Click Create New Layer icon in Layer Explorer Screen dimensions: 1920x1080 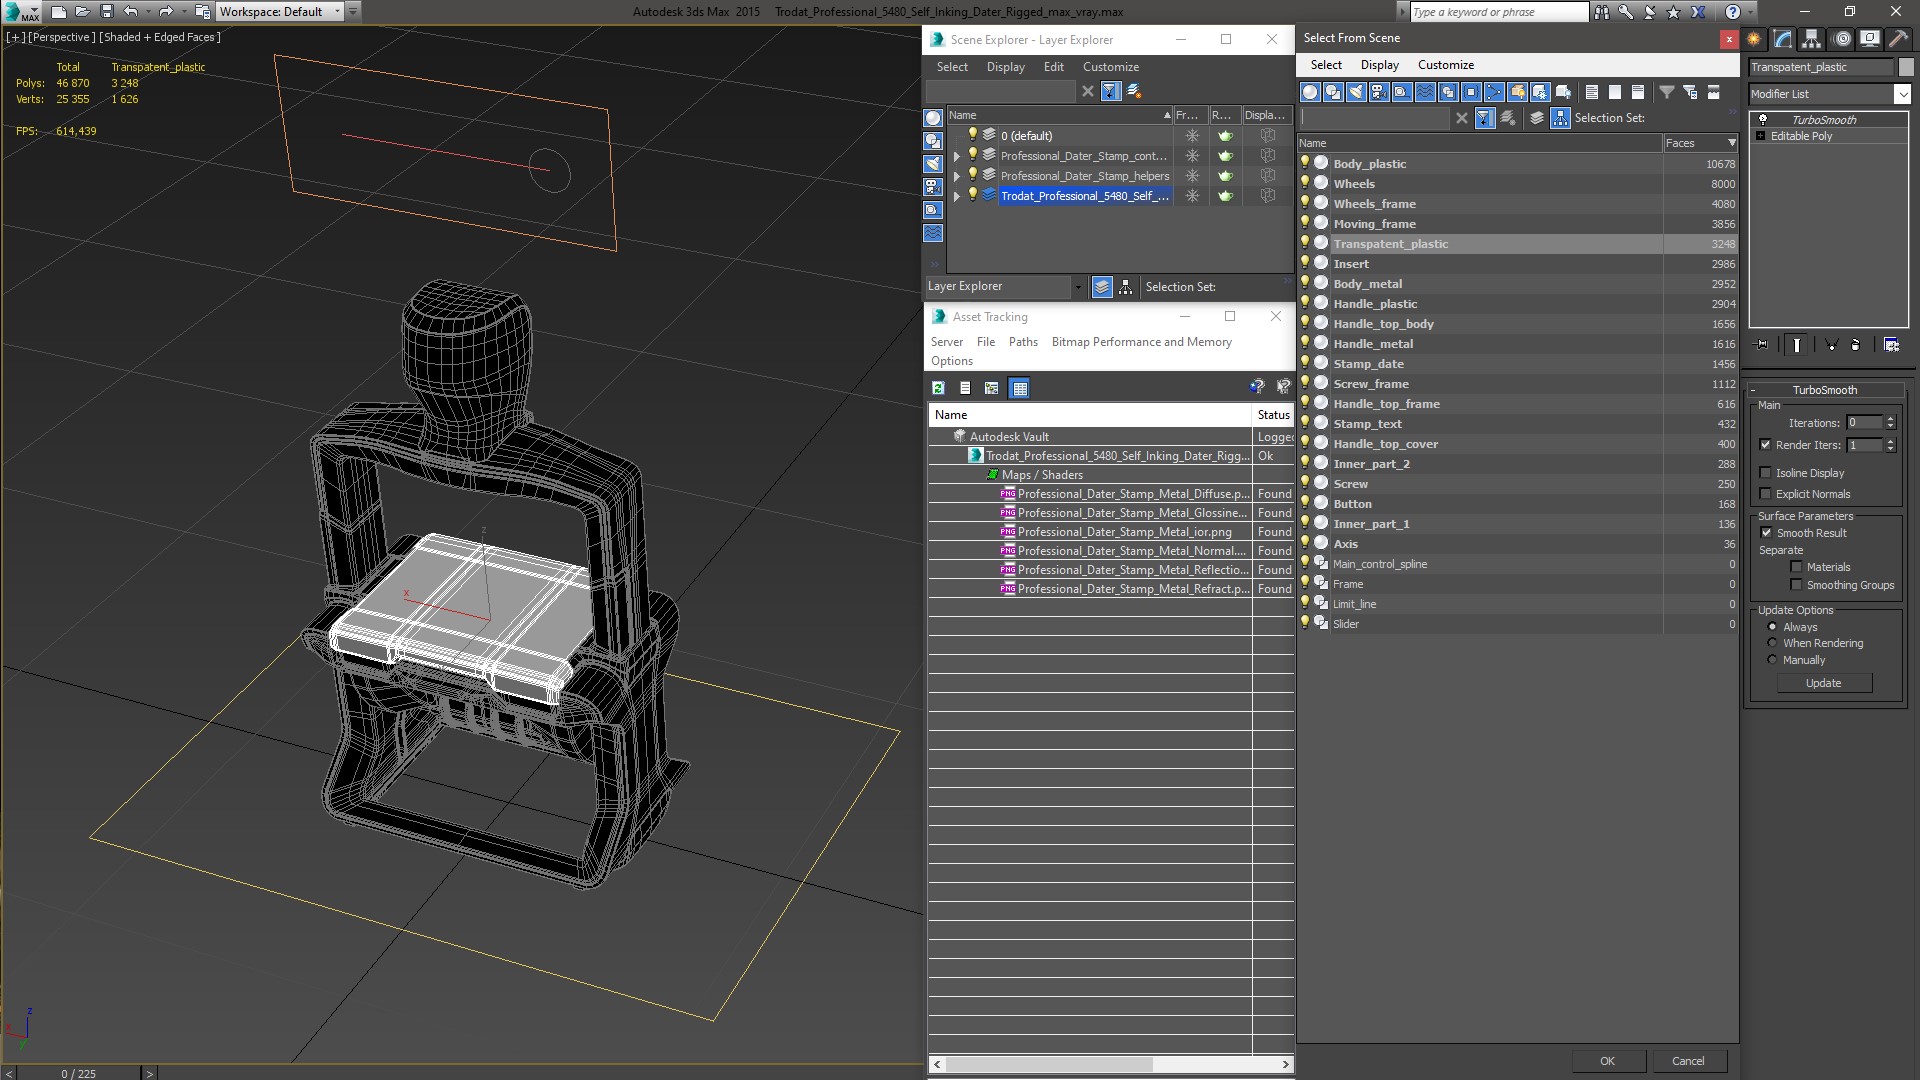[1135, 91]
